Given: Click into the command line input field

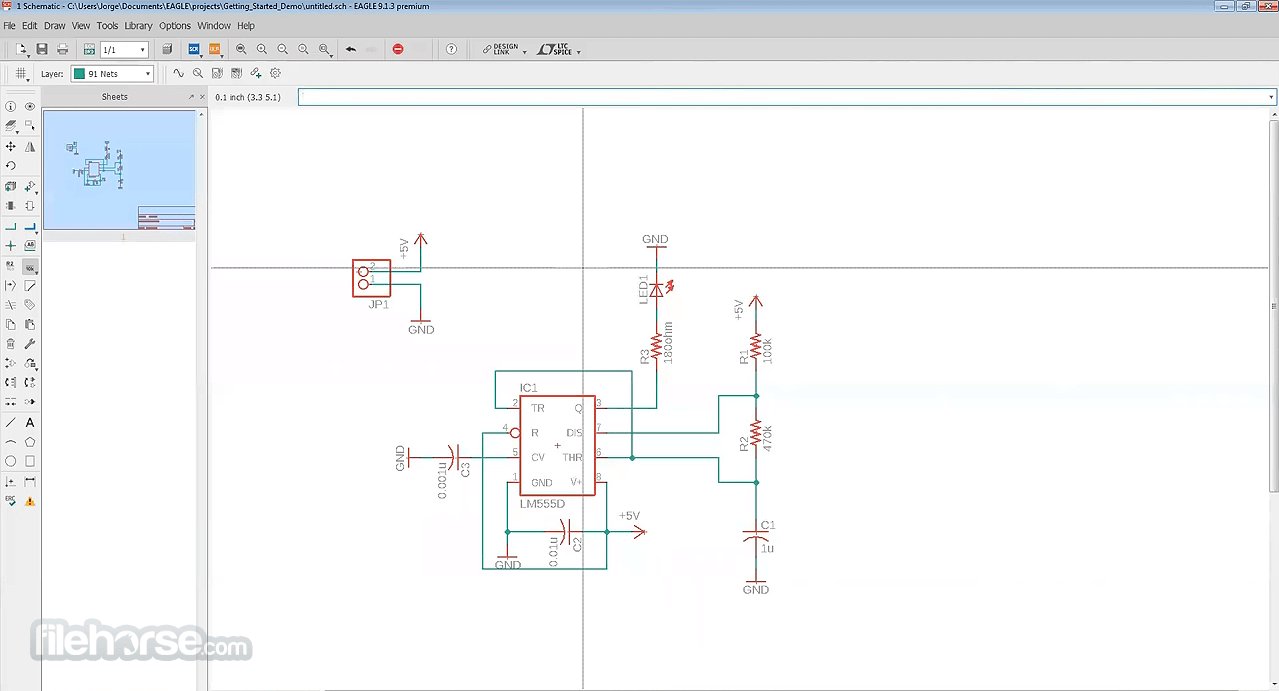Looking at the screenshot, I should coord(781,97).
